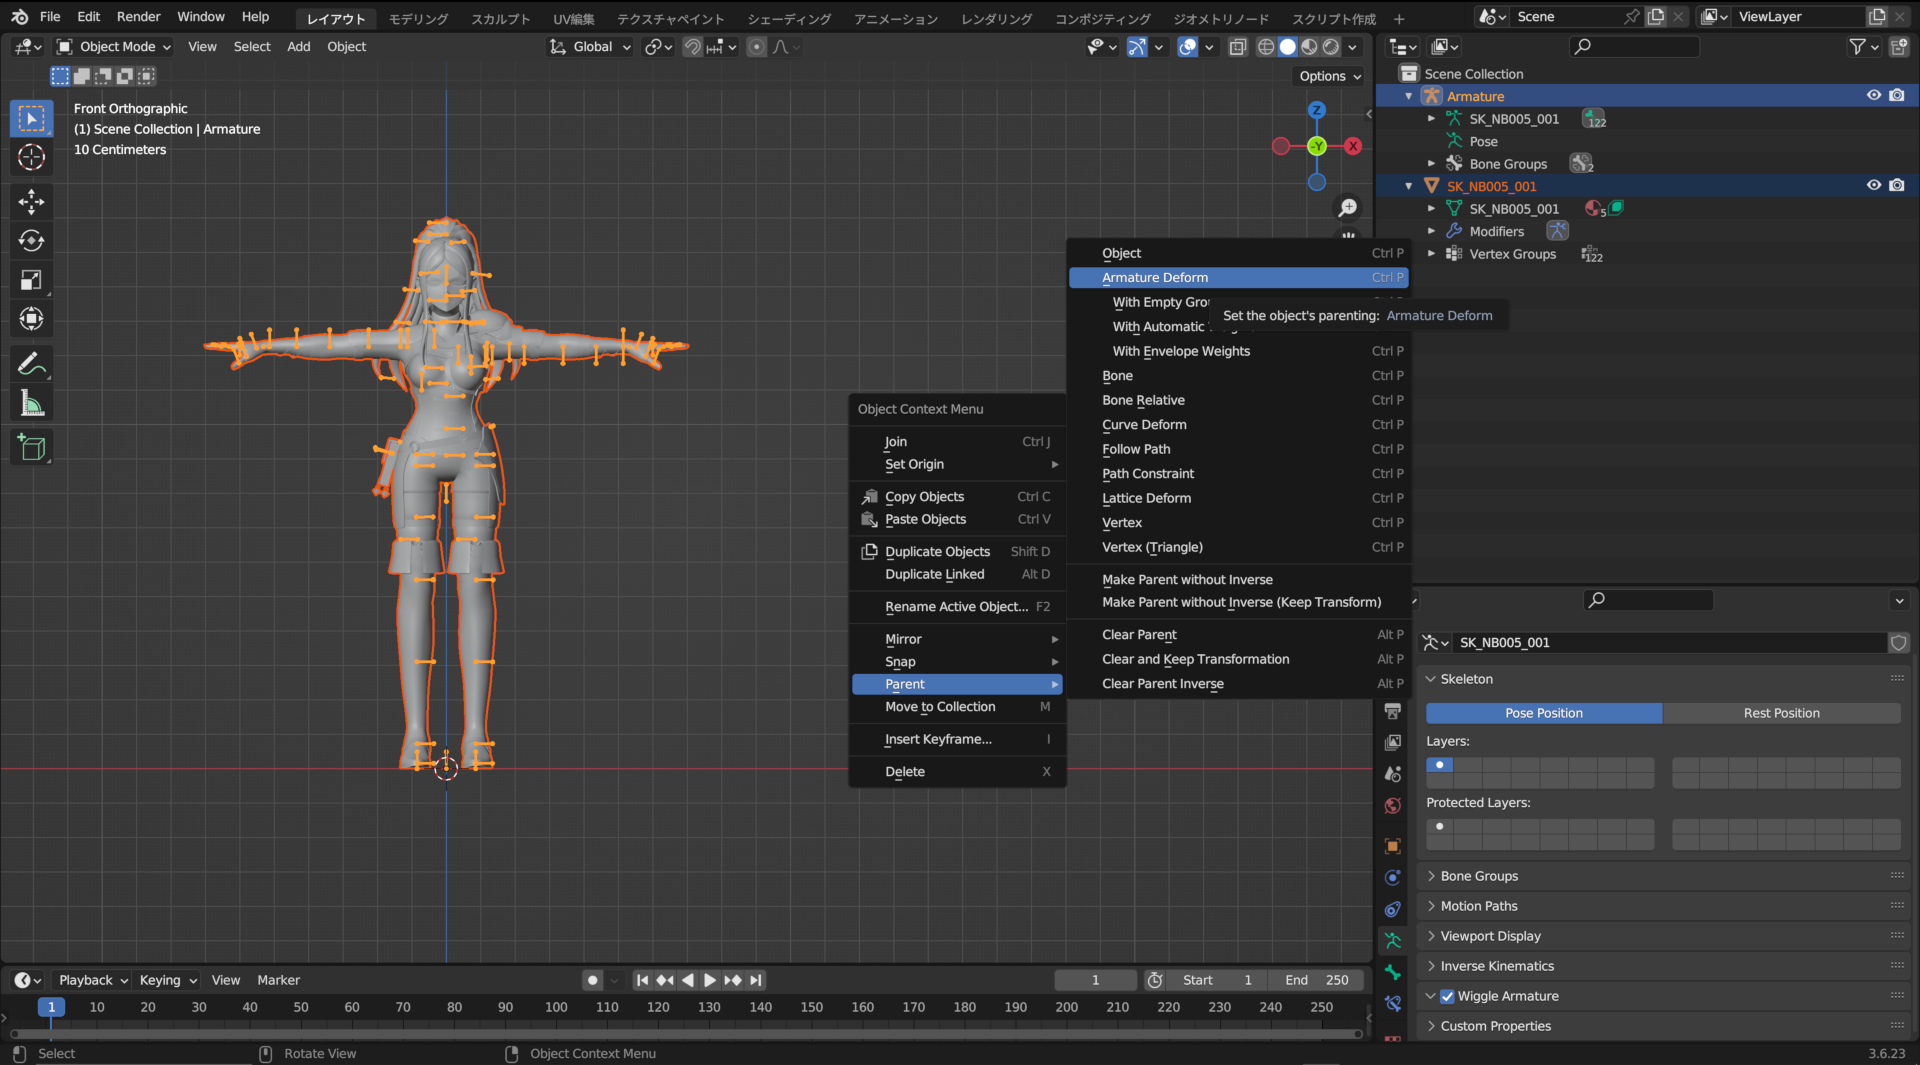Click Join in Object Context Menu
The height and width of the screenshot is (1065, 1920).
(x=958, y=442)
